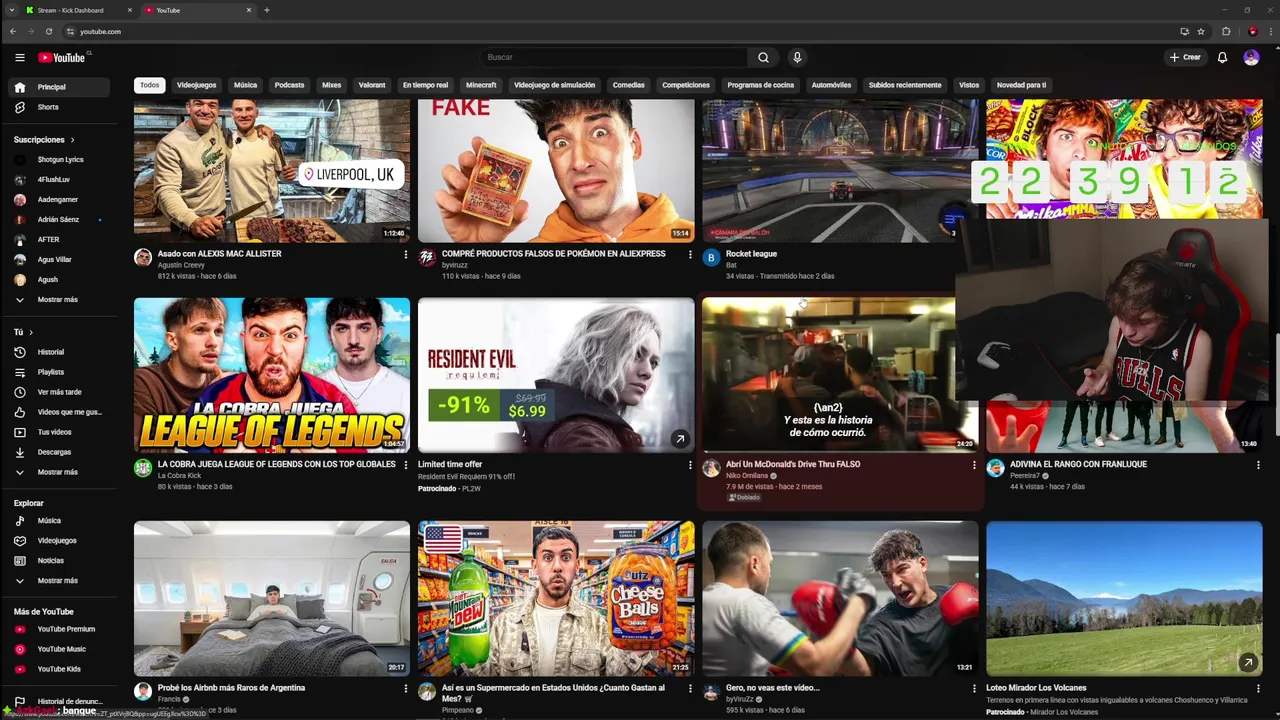Open the Resident Evil Requiem ad thumbnail
Viewport: 1280px width, 720px height.
[x=556, y=375]
